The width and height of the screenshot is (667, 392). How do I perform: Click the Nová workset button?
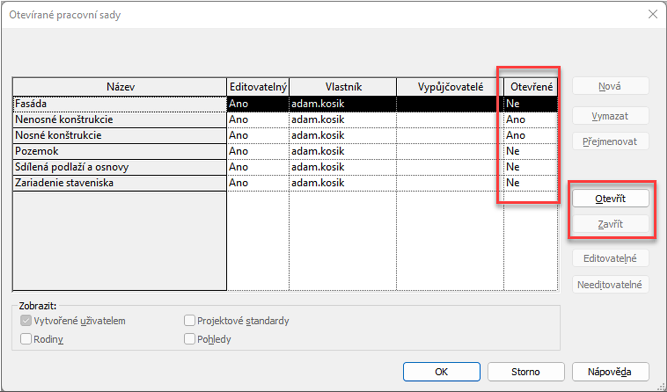[610, 86]
